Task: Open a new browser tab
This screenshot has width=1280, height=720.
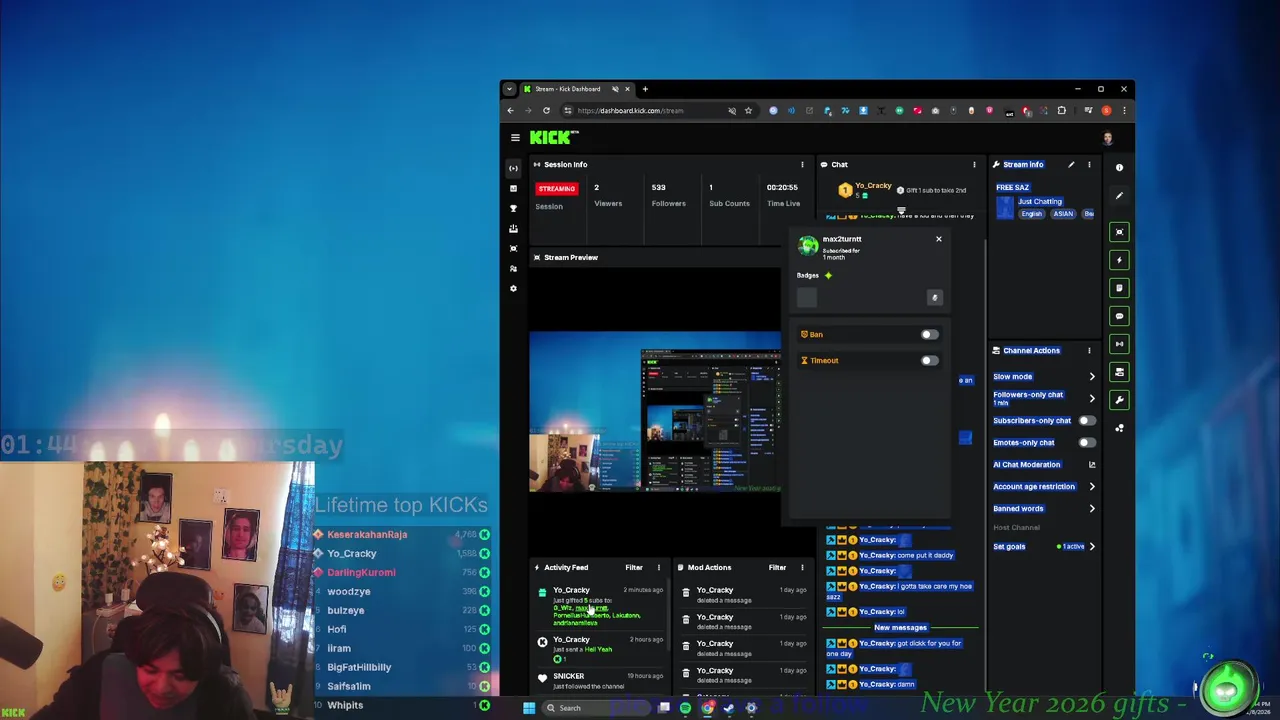Action: pyautogui.click(x=645, y=89)
